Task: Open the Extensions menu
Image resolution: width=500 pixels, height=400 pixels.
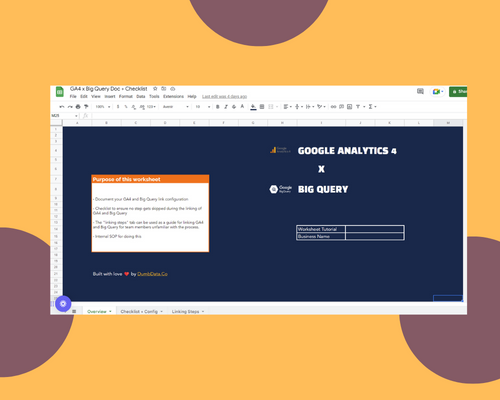Action: [x=173, y=96]
